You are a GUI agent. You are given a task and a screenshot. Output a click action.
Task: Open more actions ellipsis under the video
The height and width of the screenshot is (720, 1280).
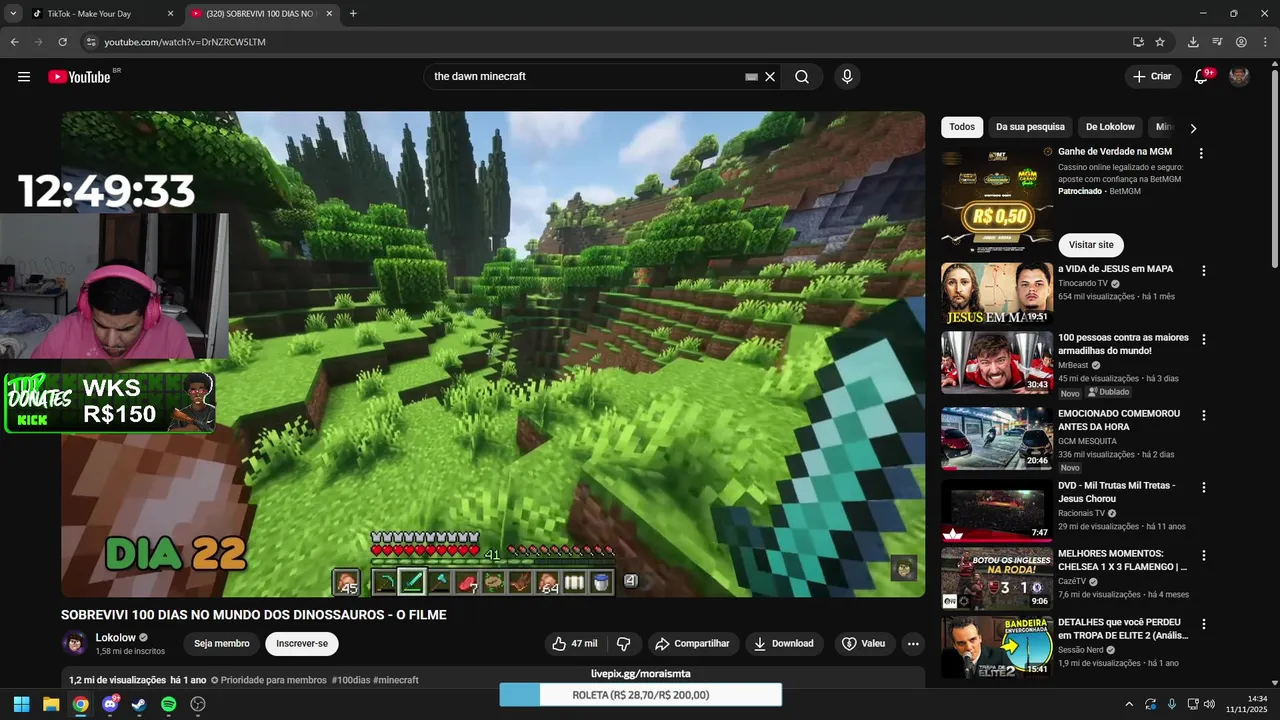[x=913, y=644]
